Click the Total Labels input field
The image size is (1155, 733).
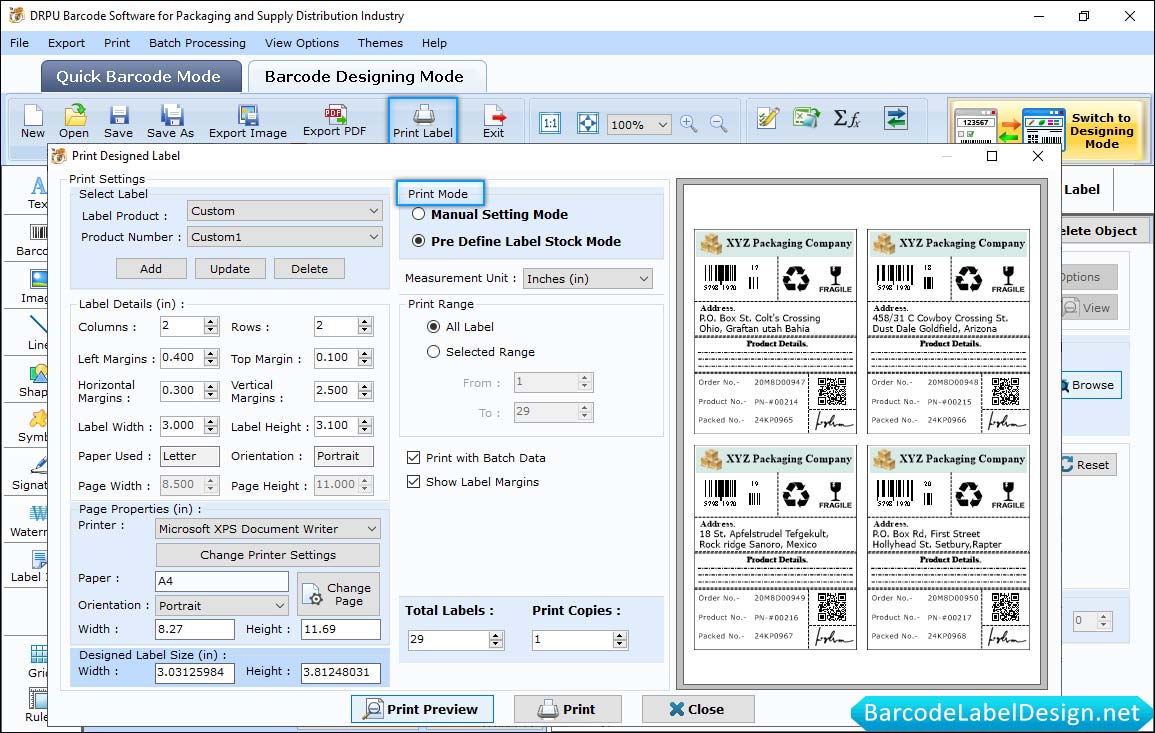[449, 639]
